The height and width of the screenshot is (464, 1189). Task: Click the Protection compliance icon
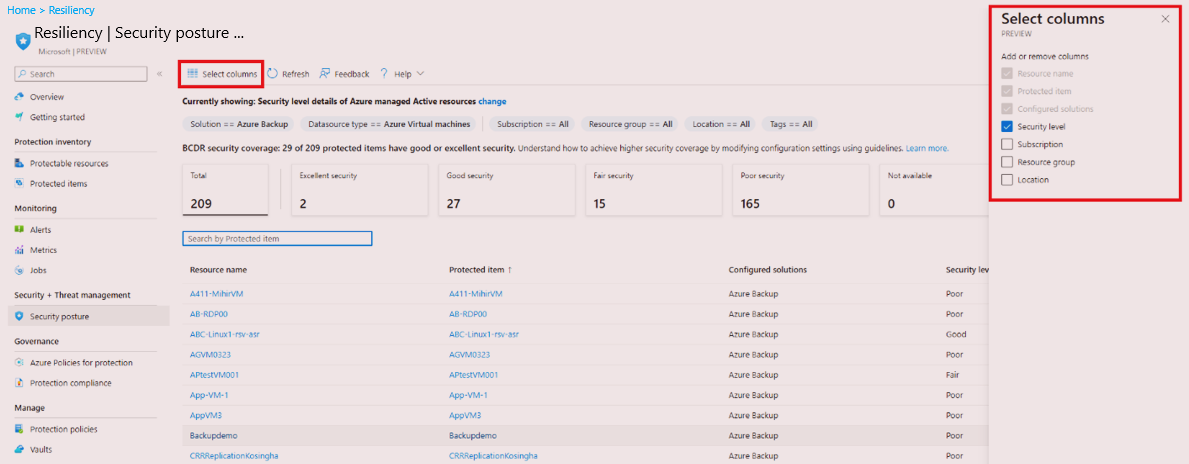[x=20, y=383]
